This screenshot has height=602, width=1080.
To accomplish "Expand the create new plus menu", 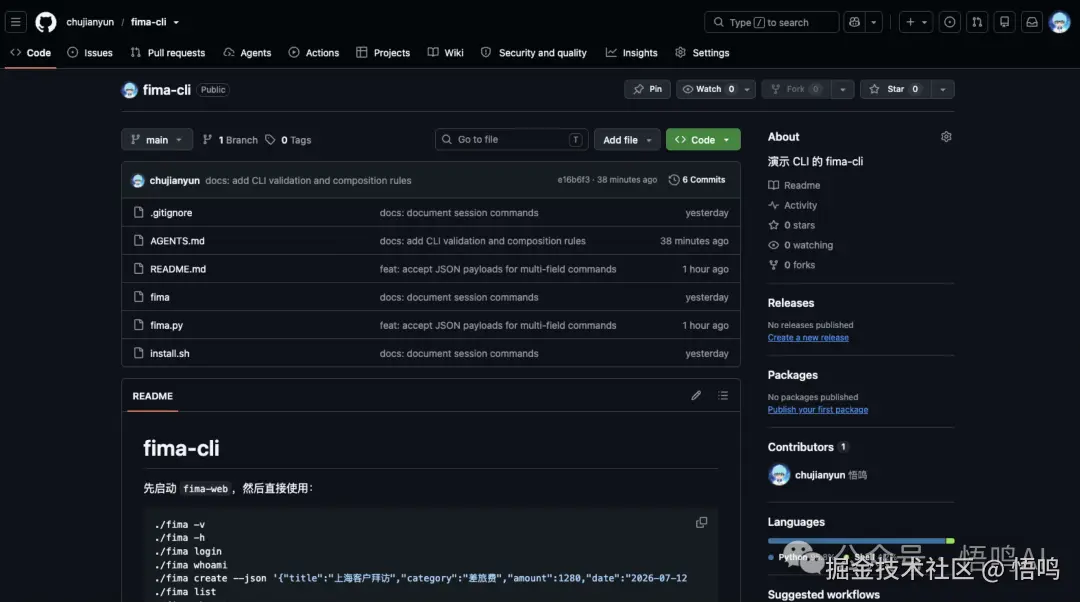I will tap(916, 22).
